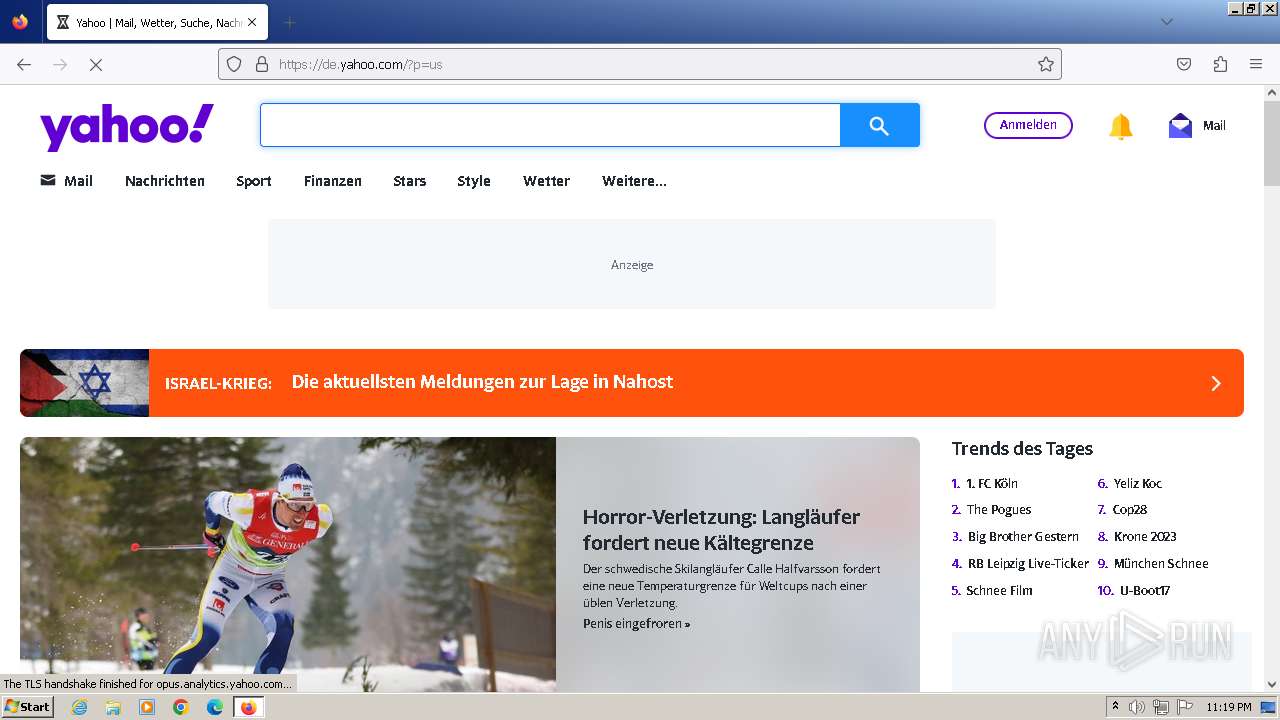Screen dimensions: 1280x720
Task: Click the Yahoo logo
Action: [127, 127]
